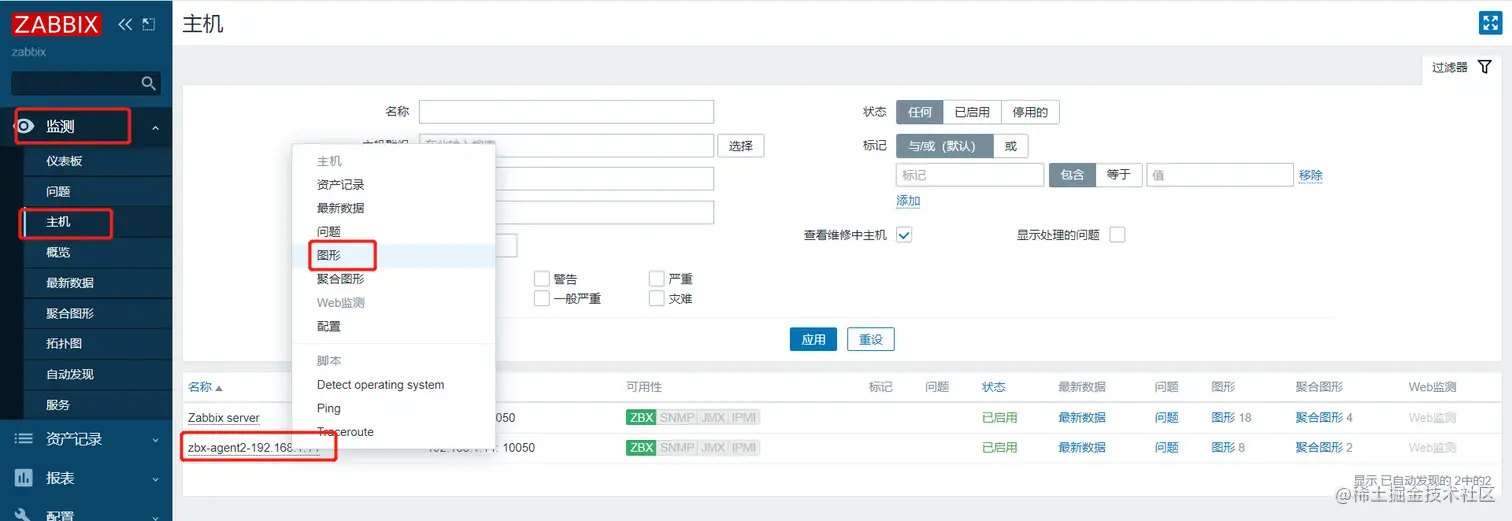Check 显示处理的问题 checkbox
The height and width of the screenshot is (521, 1512).
point(1117,235)
